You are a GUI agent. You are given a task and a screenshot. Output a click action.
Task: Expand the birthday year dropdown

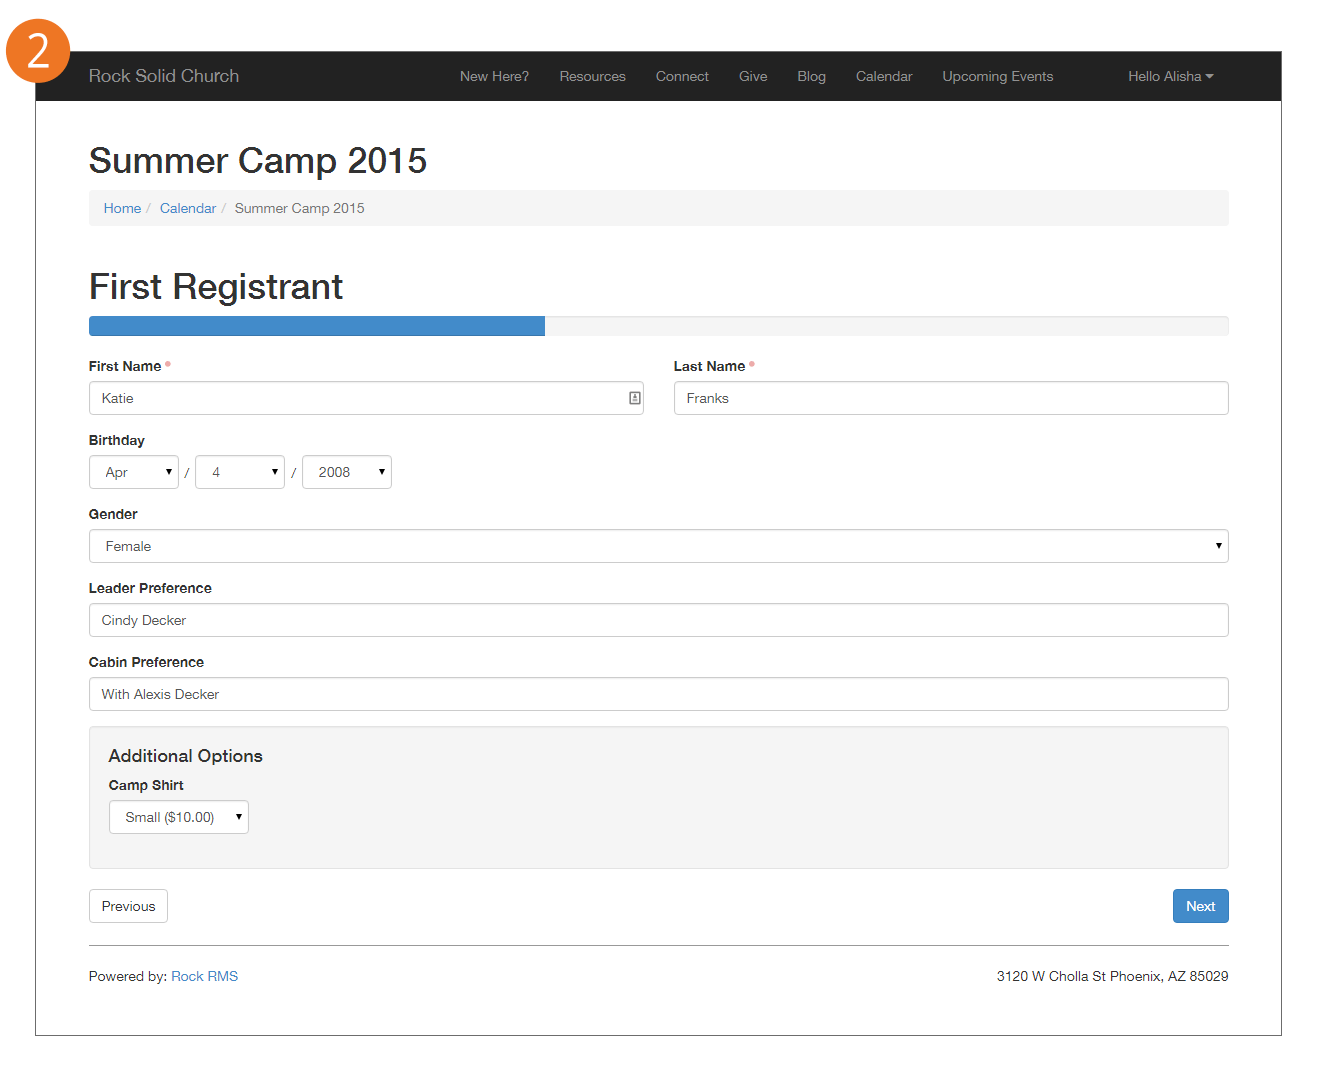[x=346, y=472]
